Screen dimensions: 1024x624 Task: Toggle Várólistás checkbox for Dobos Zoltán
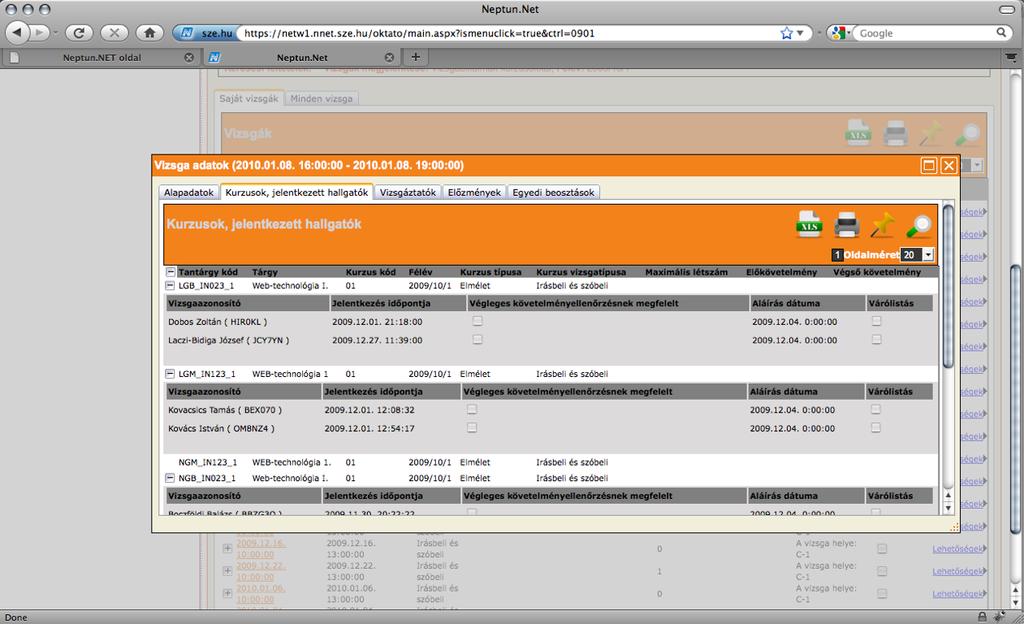[876, 321]
